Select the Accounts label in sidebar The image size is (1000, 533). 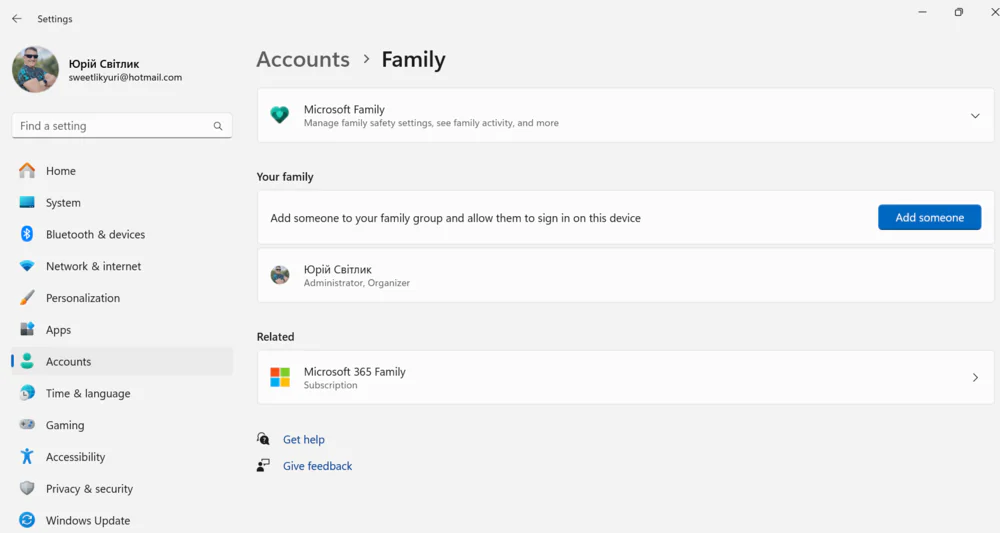tap(68, 361)
